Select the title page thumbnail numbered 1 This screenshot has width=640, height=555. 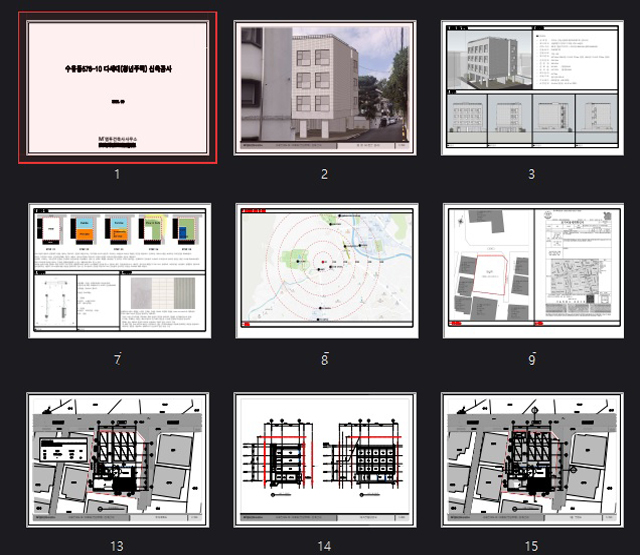[117, 87]
